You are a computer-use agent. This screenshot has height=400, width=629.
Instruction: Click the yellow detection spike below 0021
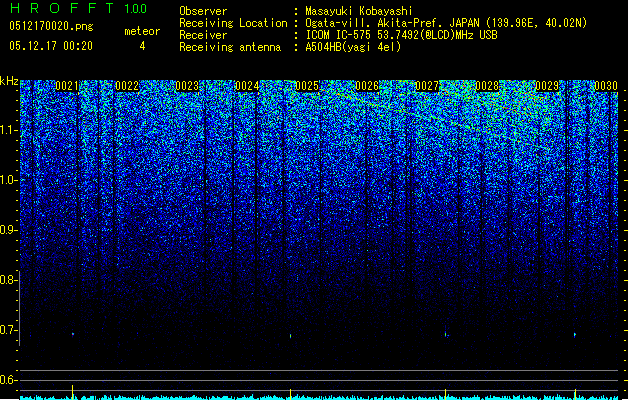(73, 391)
